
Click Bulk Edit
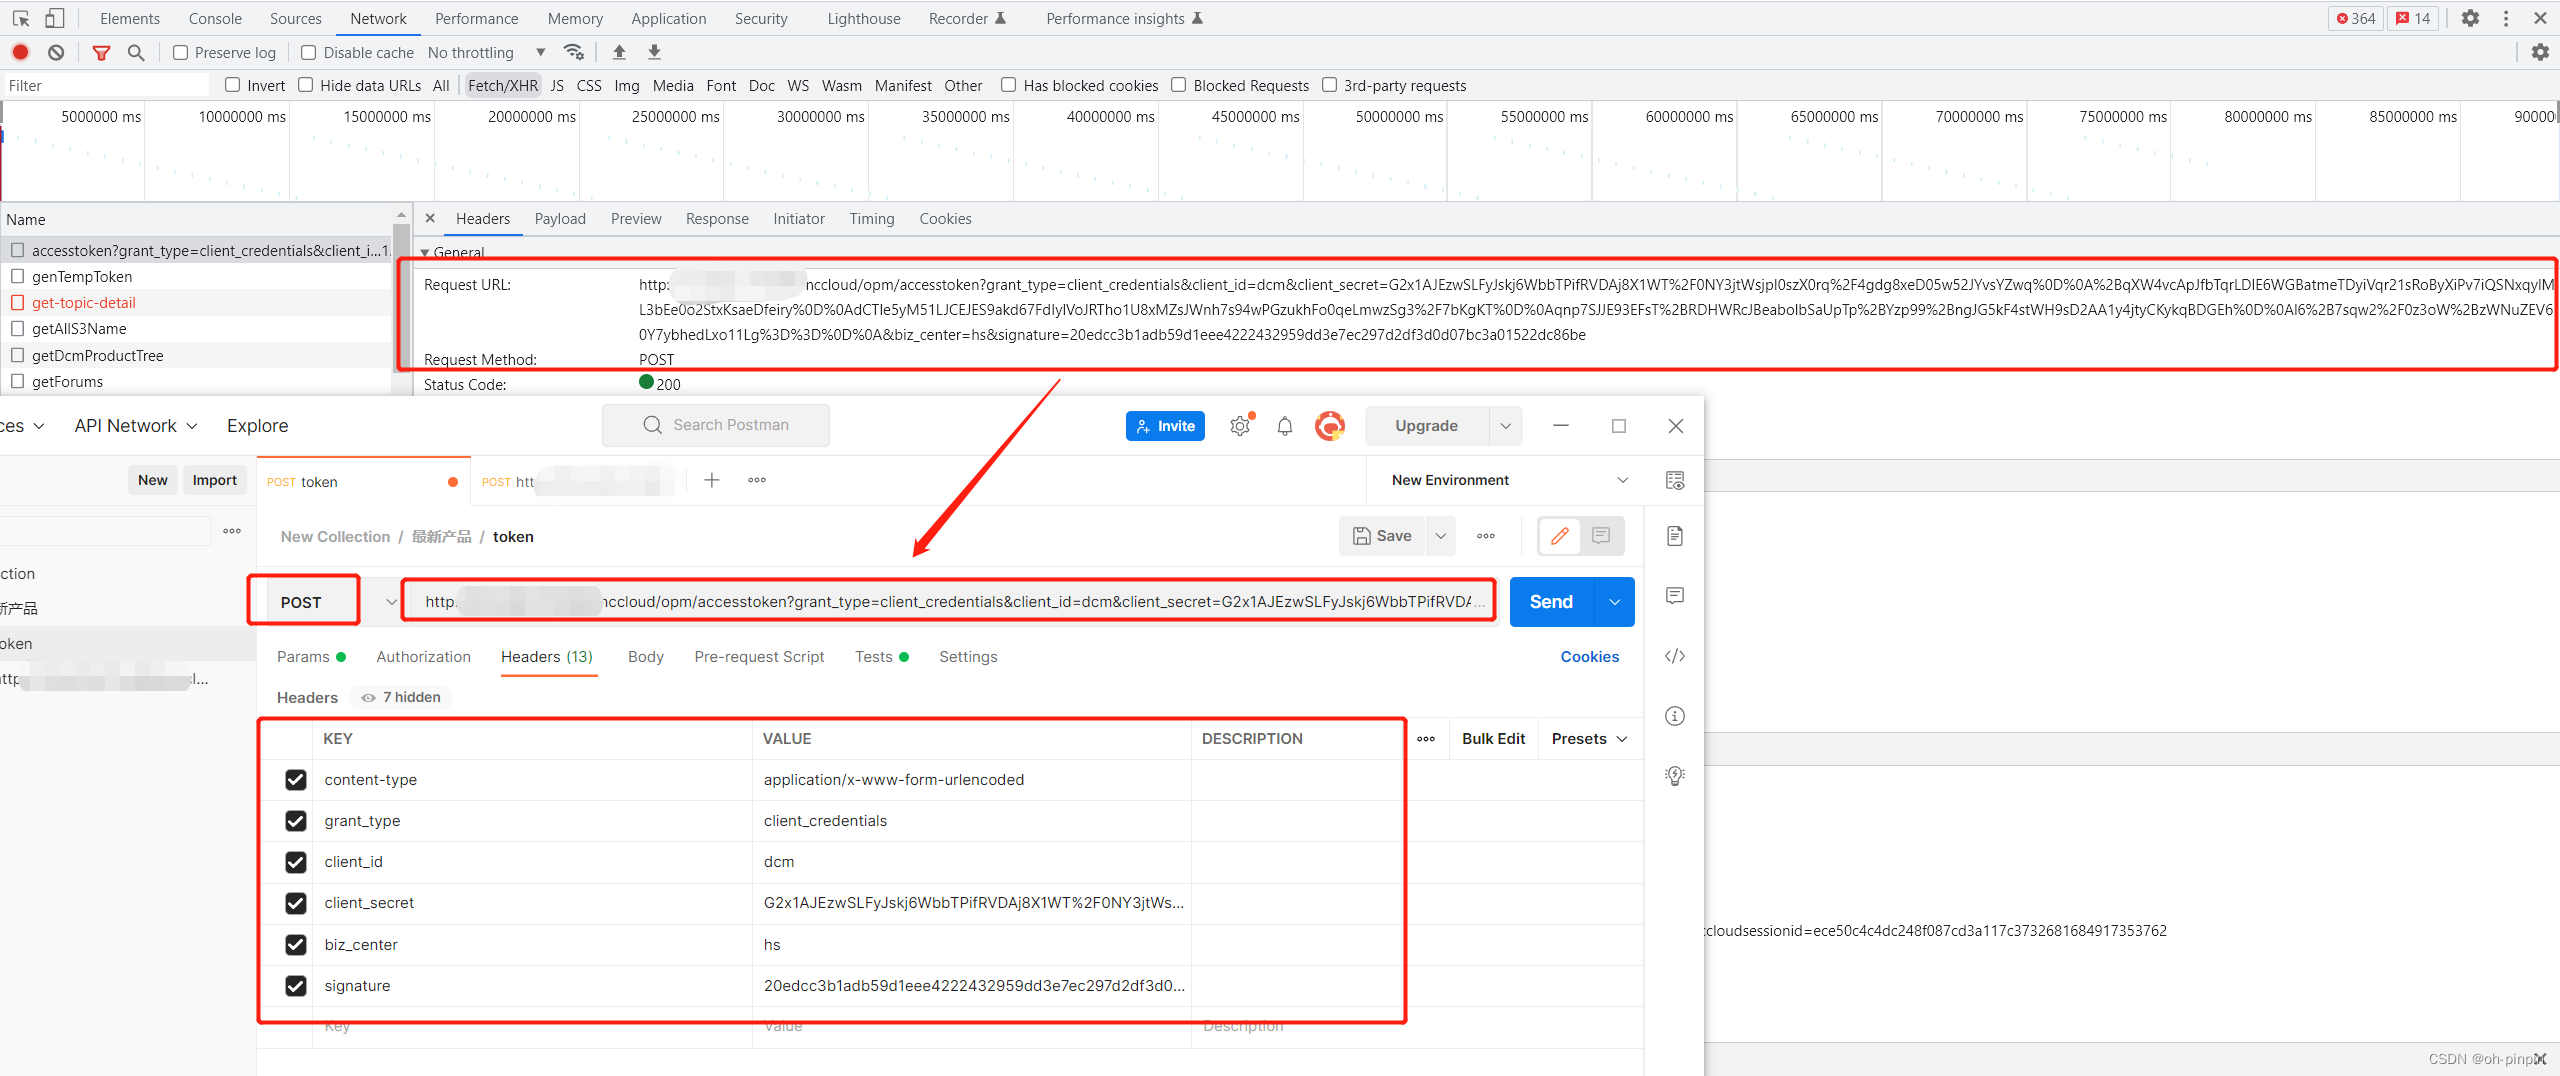(1493, 739)
